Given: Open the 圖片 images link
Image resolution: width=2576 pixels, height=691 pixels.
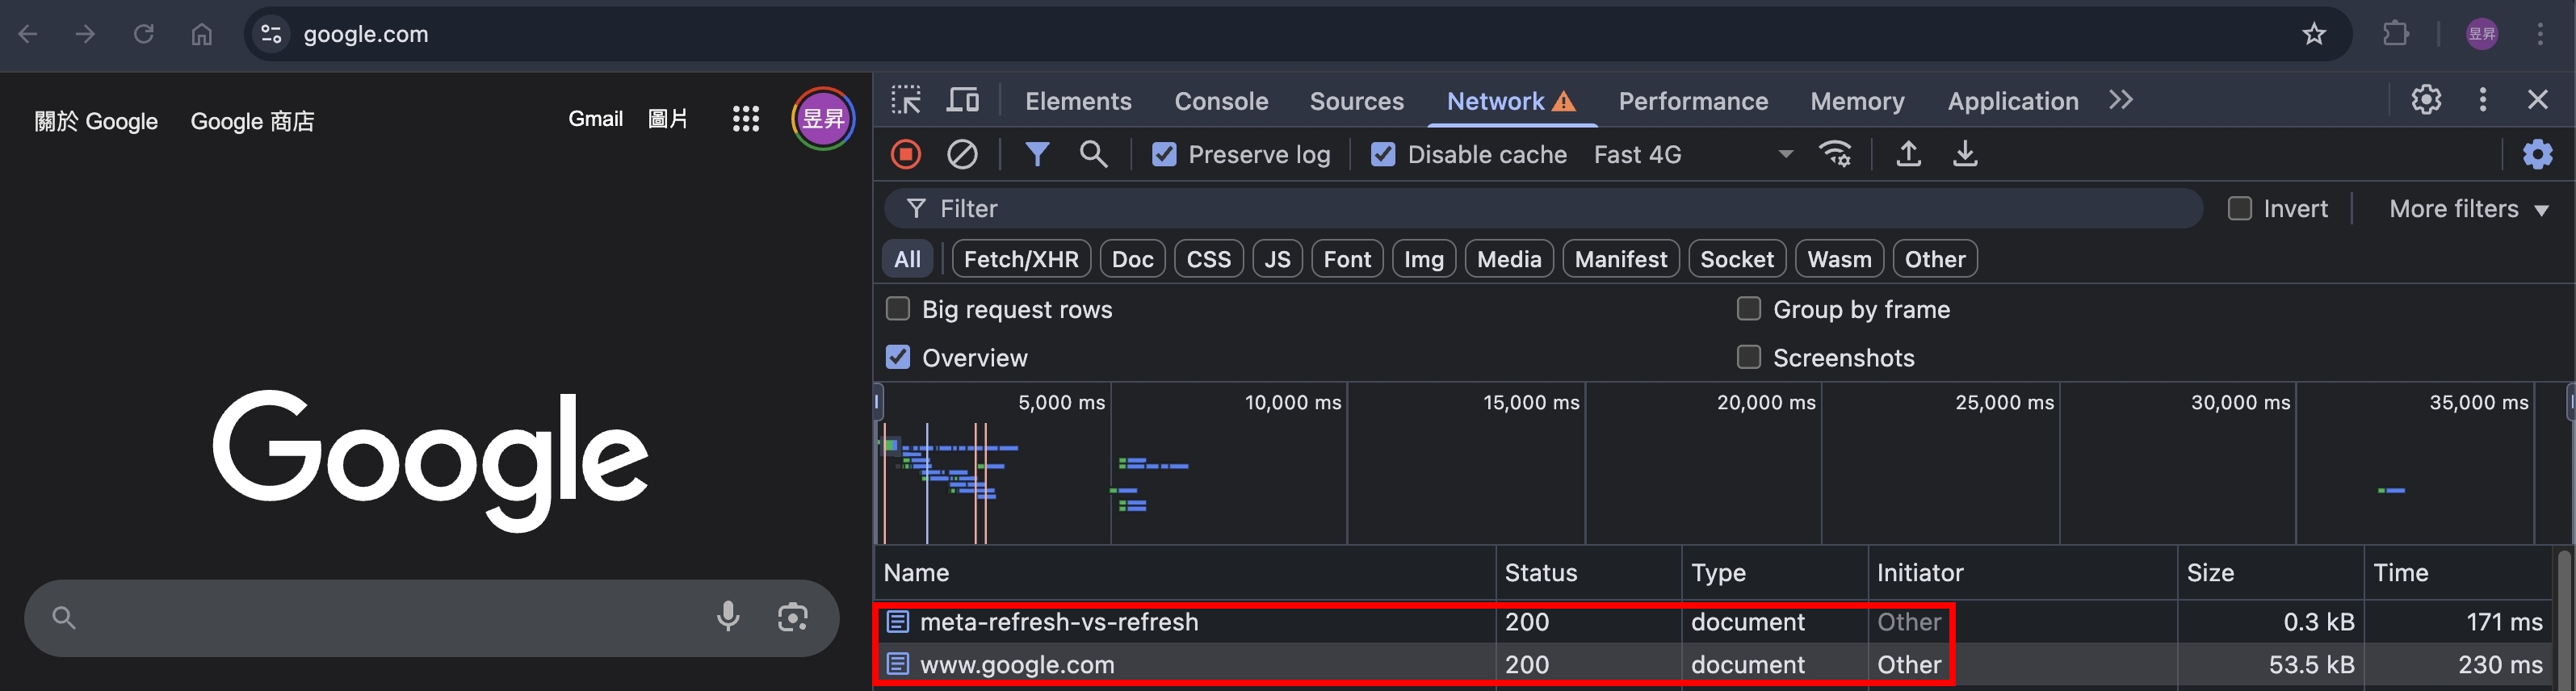Looking at the screenshot, I should pyautogui.click(x=667, y=119).
